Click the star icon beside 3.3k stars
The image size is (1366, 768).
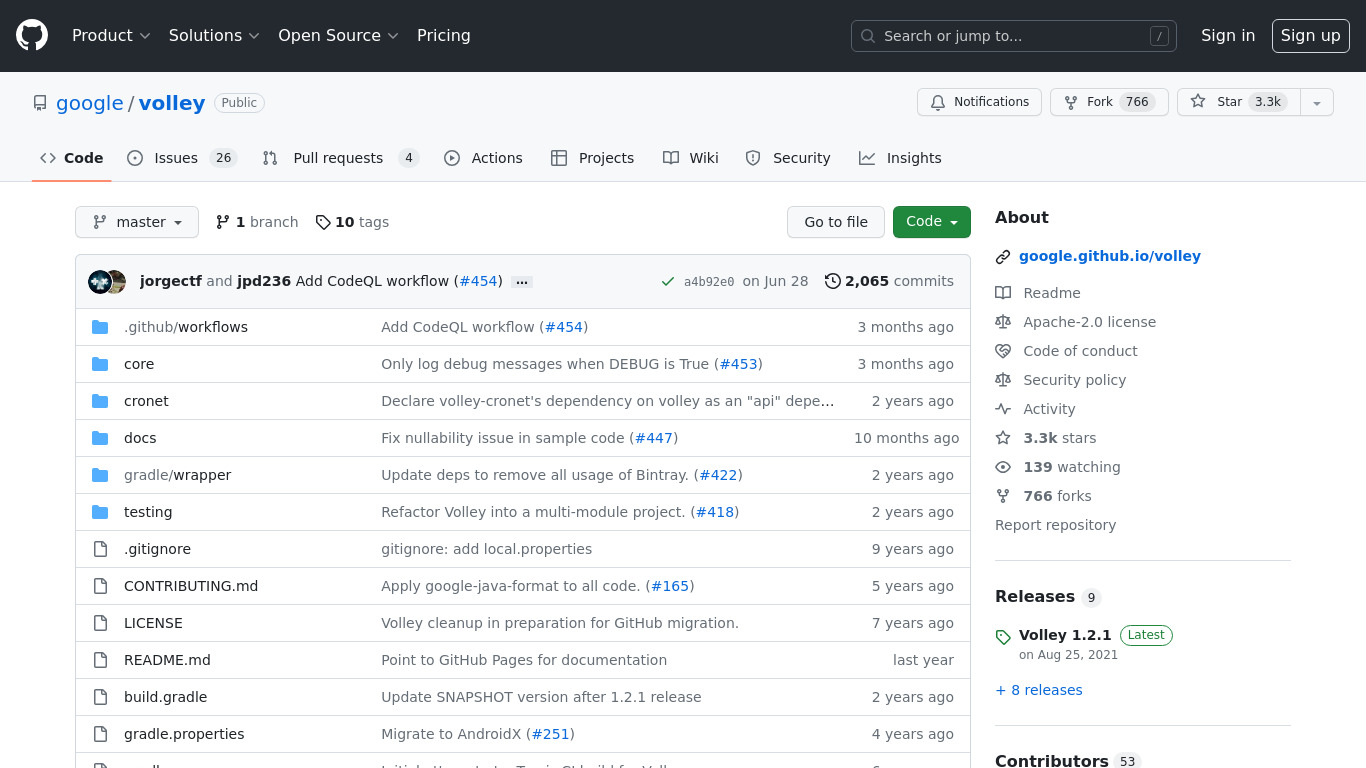click(x=1003, y=438)
